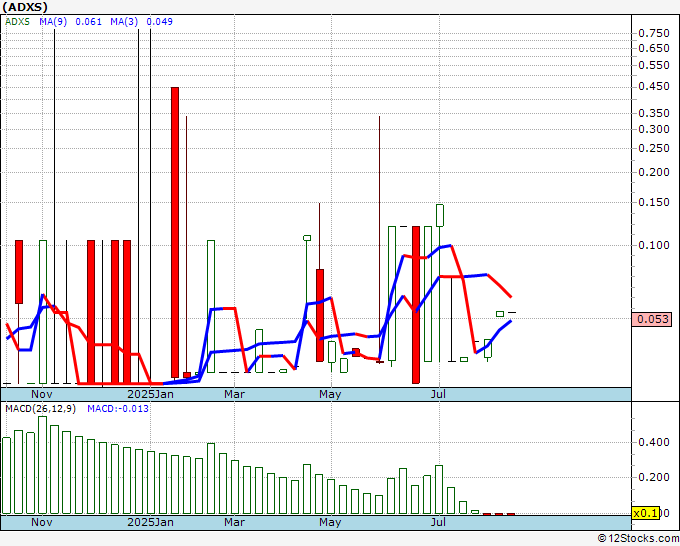Select the 2025Jan label on price axis
Viewport: 680px width, 546px height.
(151, 394)
